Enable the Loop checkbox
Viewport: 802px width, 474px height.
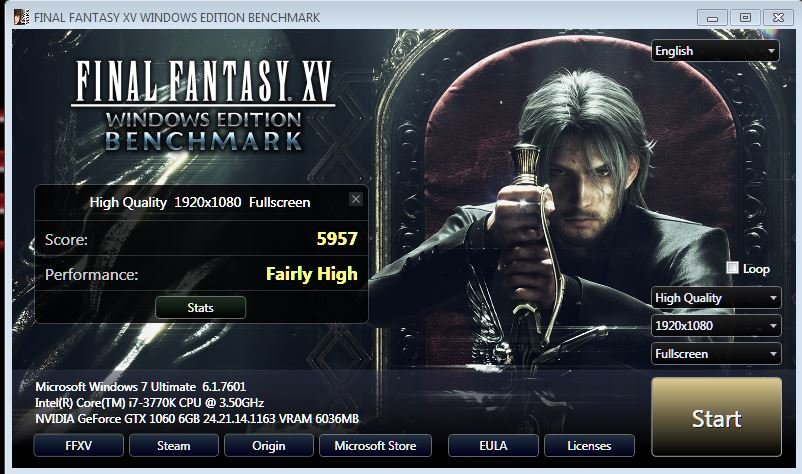tap(732, 268)
